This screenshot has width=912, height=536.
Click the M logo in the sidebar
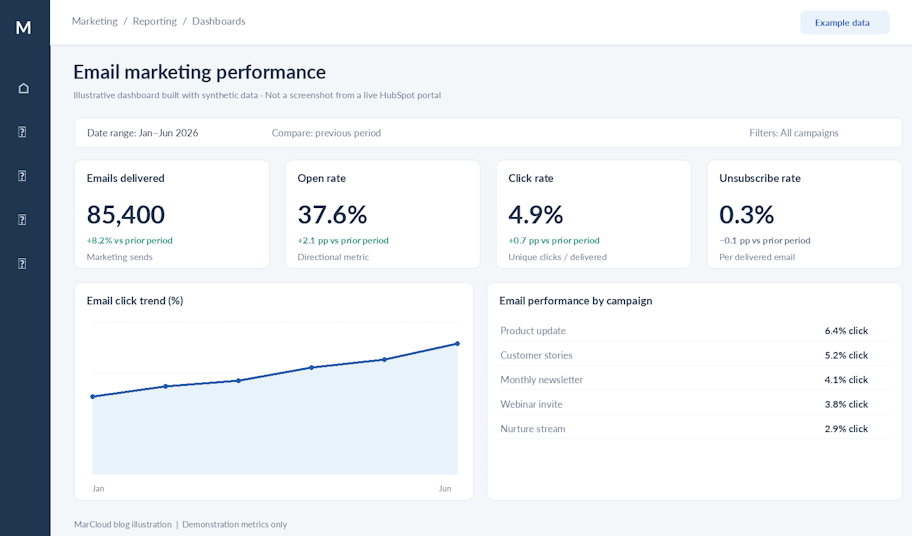(23, 27)
